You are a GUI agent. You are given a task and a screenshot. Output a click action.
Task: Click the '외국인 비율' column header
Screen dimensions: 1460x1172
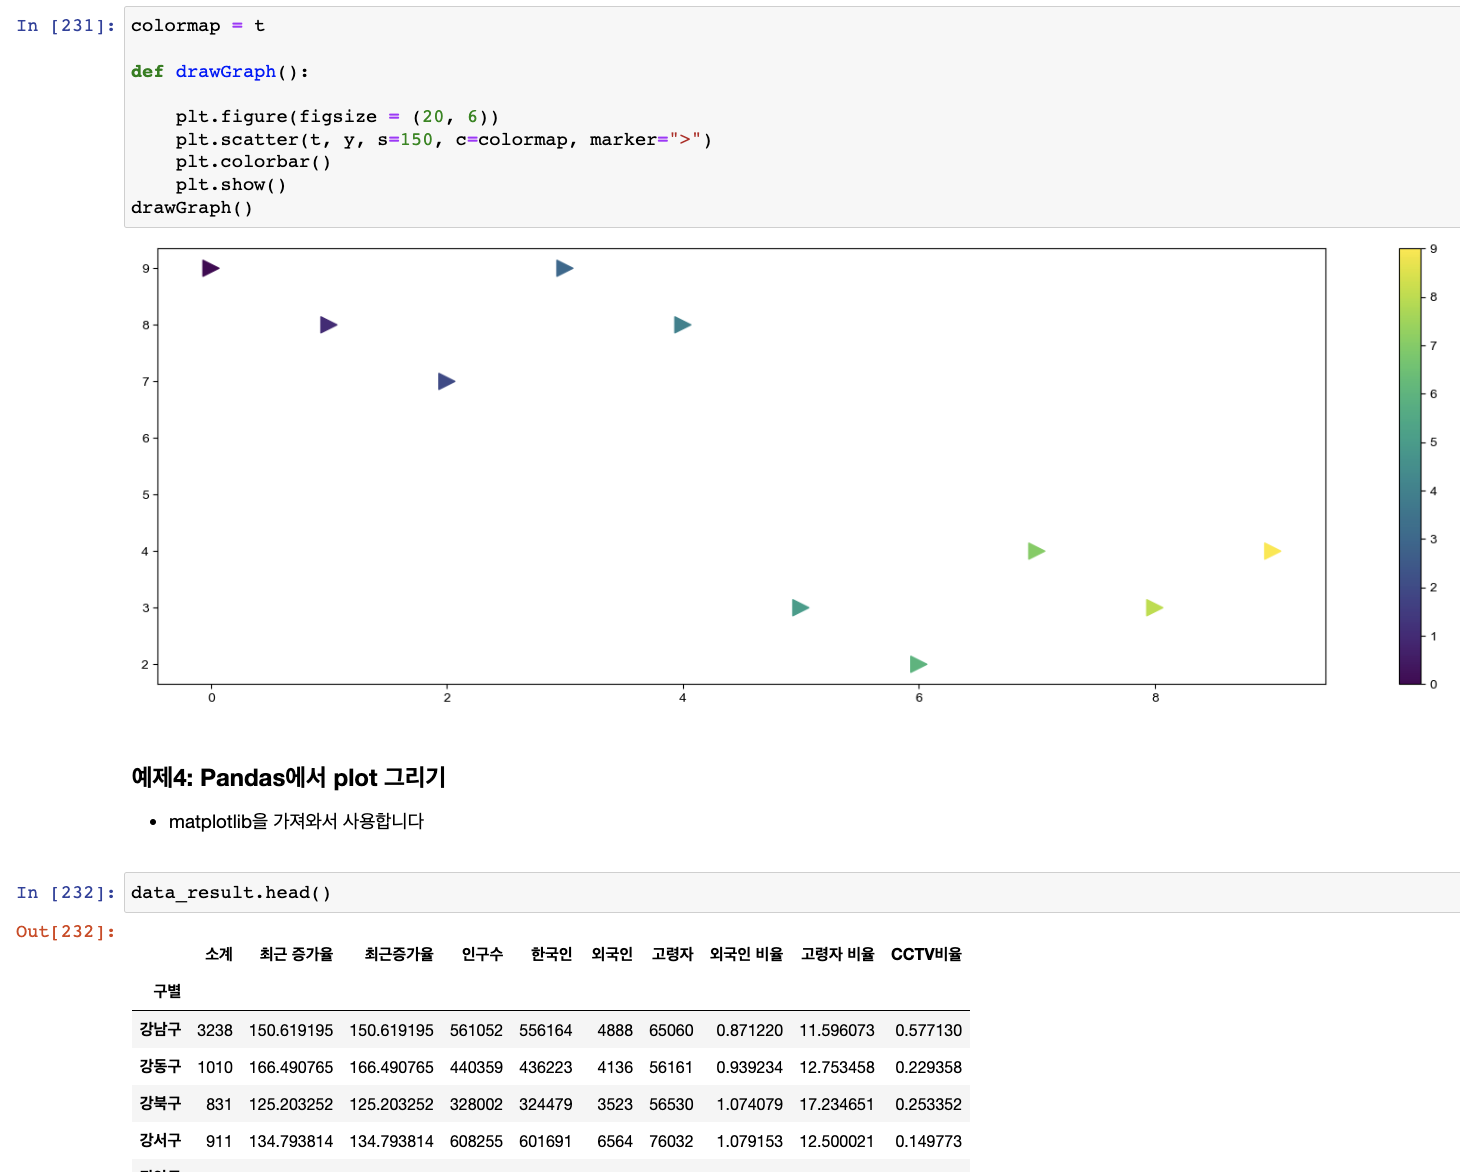(746, 954)
